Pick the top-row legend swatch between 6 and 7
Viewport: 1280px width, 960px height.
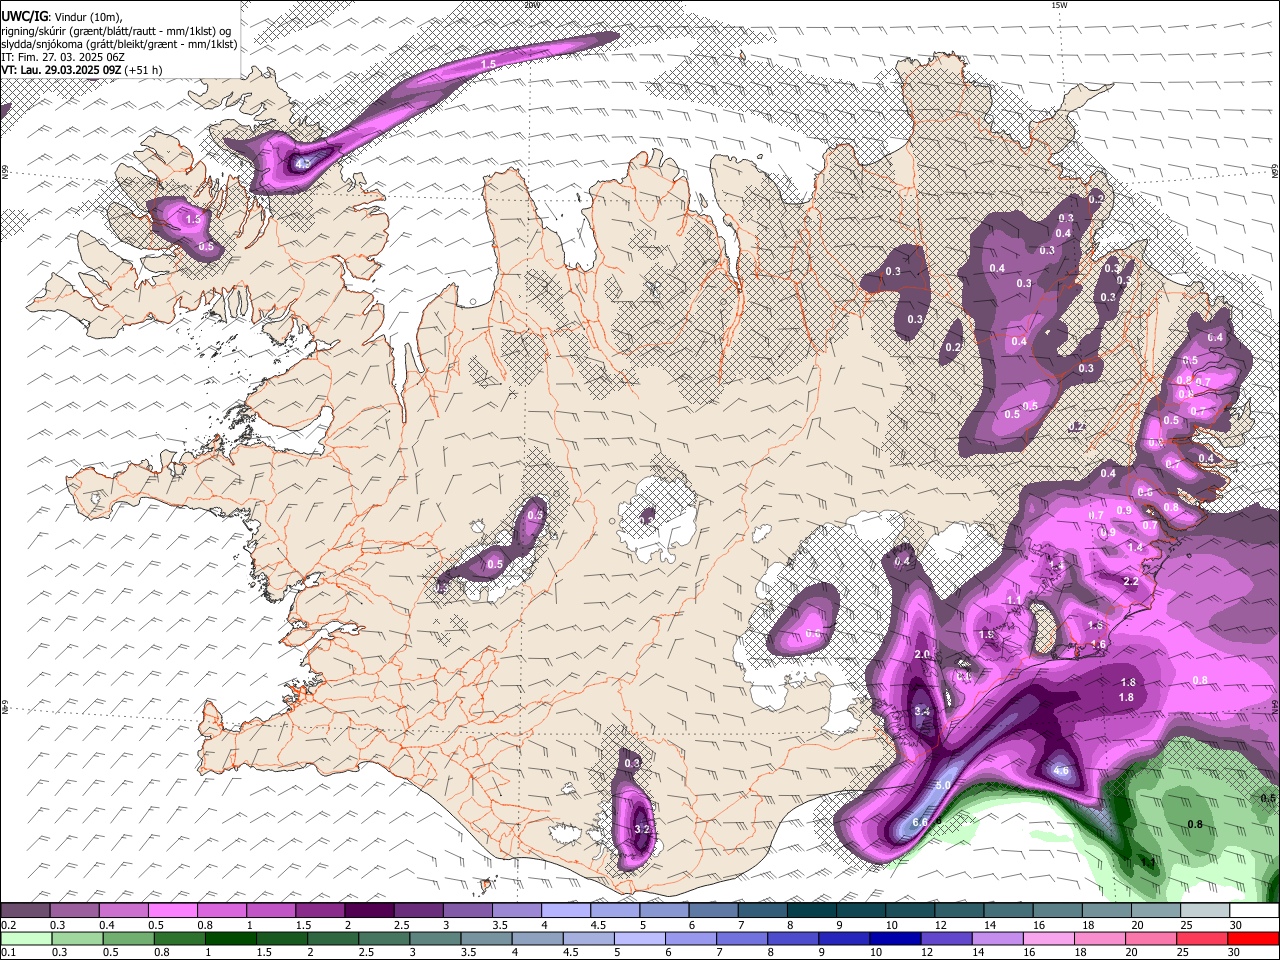coord(713,911)
